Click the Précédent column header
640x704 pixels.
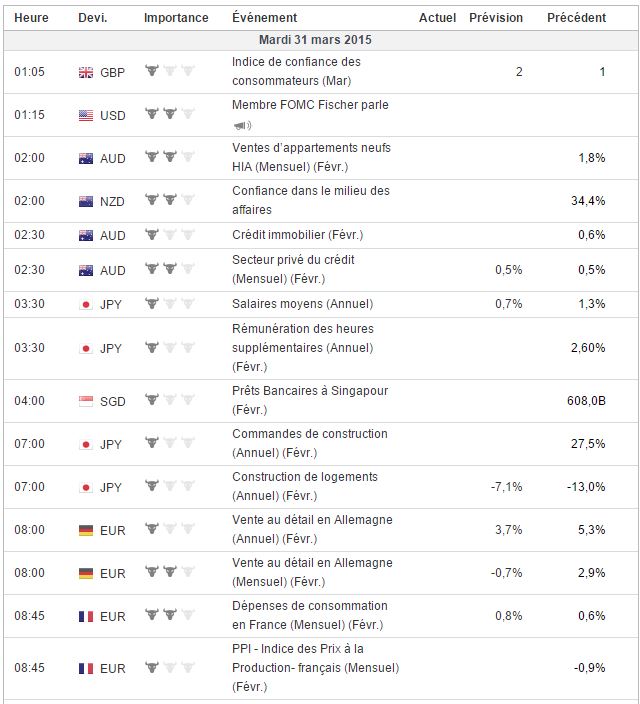pos(576,18)
